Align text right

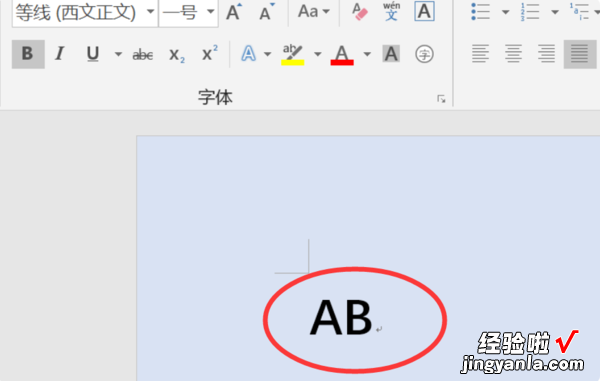[546, 54]
